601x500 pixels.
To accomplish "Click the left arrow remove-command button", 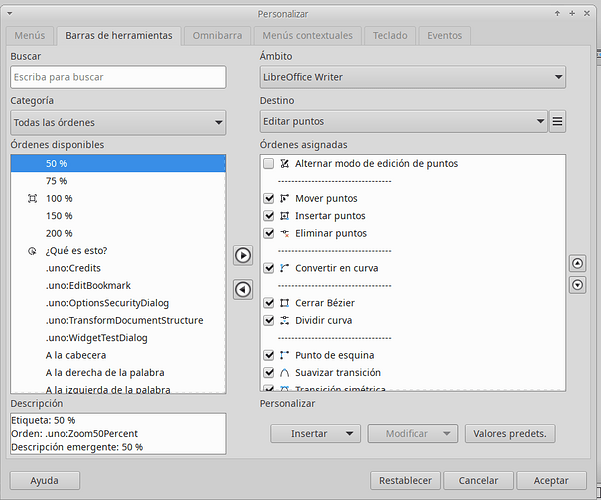I will click(242, 289).
